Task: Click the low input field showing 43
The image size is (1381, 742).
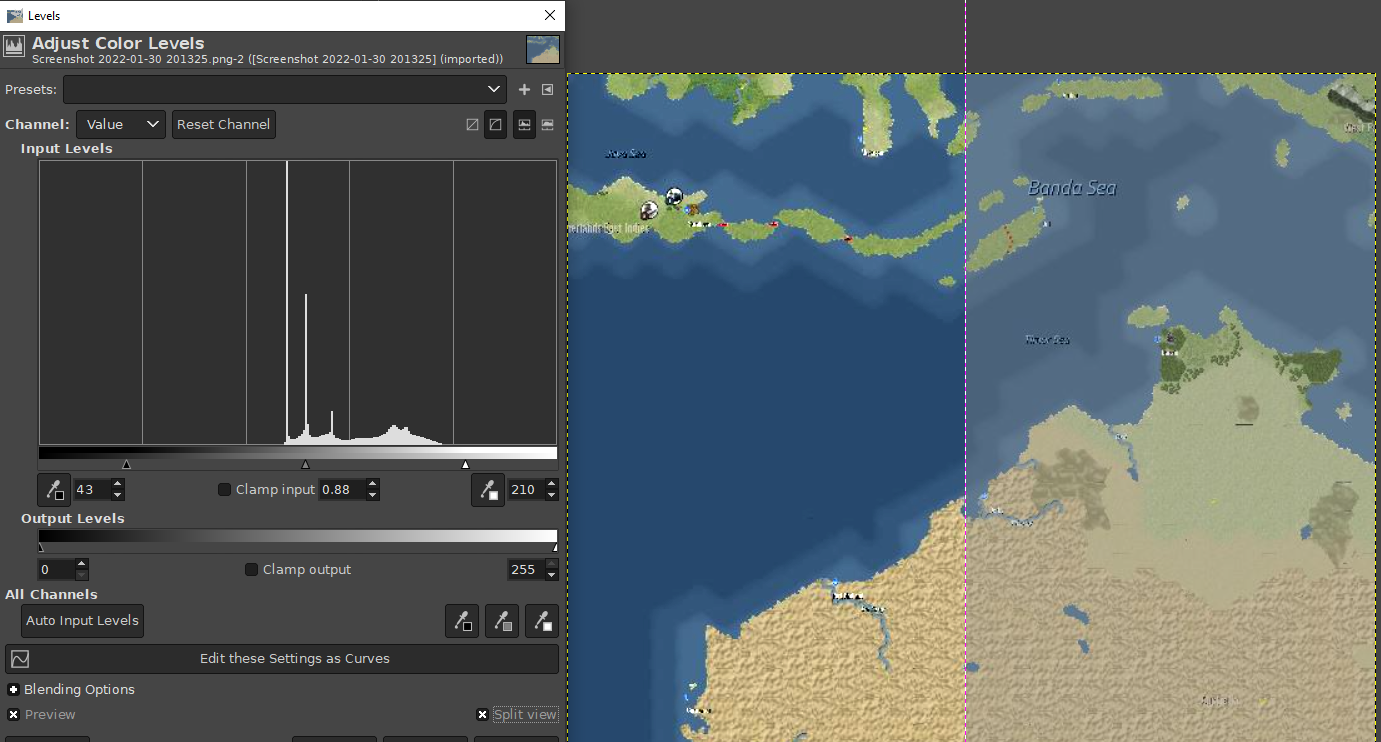Action: click(92, 490)
